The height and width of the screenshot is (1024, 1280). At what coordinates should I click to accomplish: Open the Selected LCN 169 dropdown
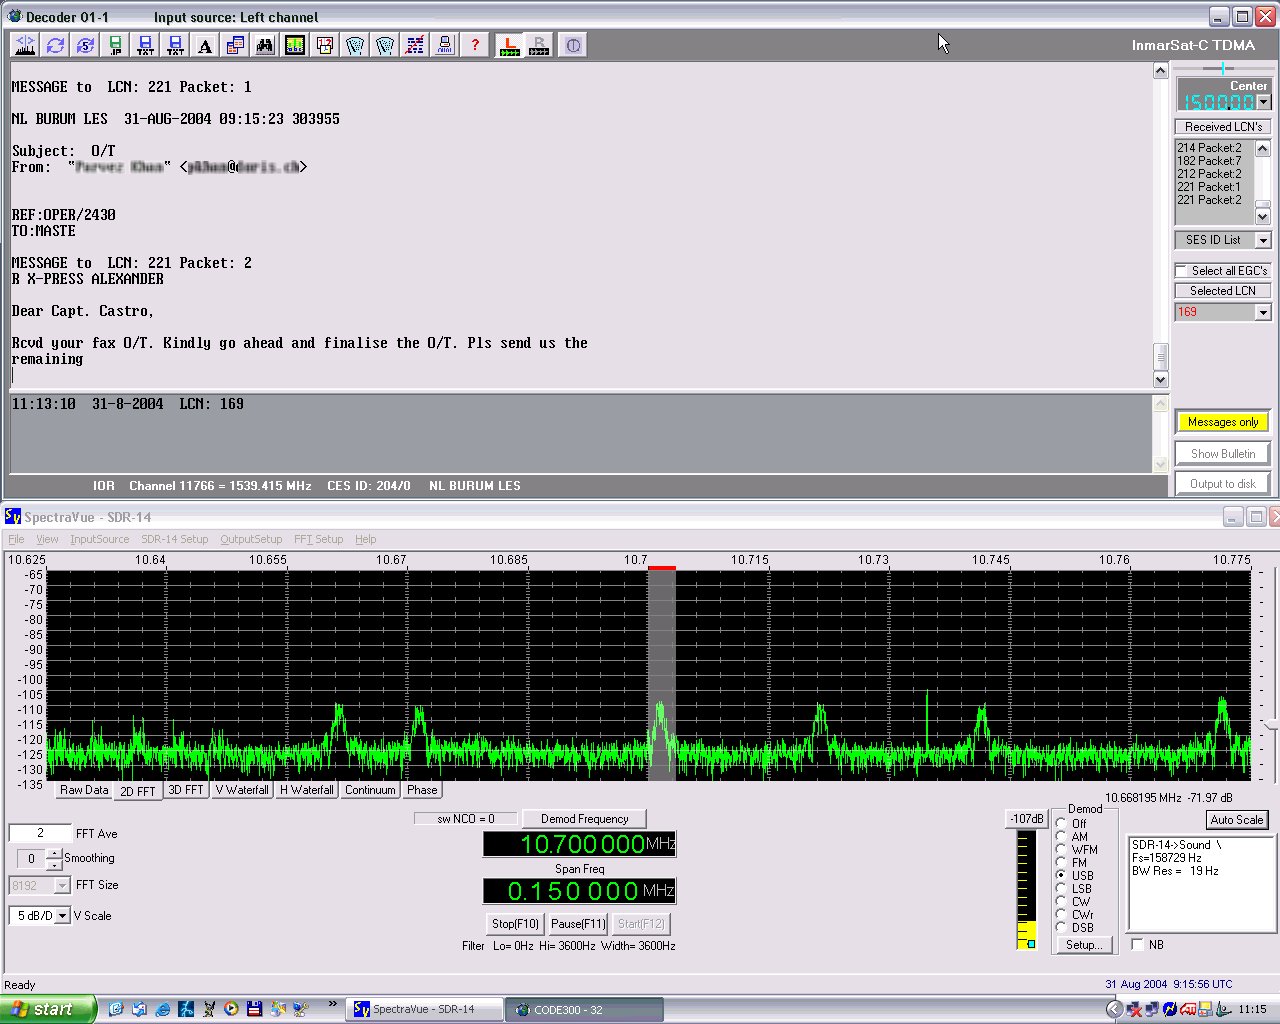pyautogui.click(x=1263, y=312)
